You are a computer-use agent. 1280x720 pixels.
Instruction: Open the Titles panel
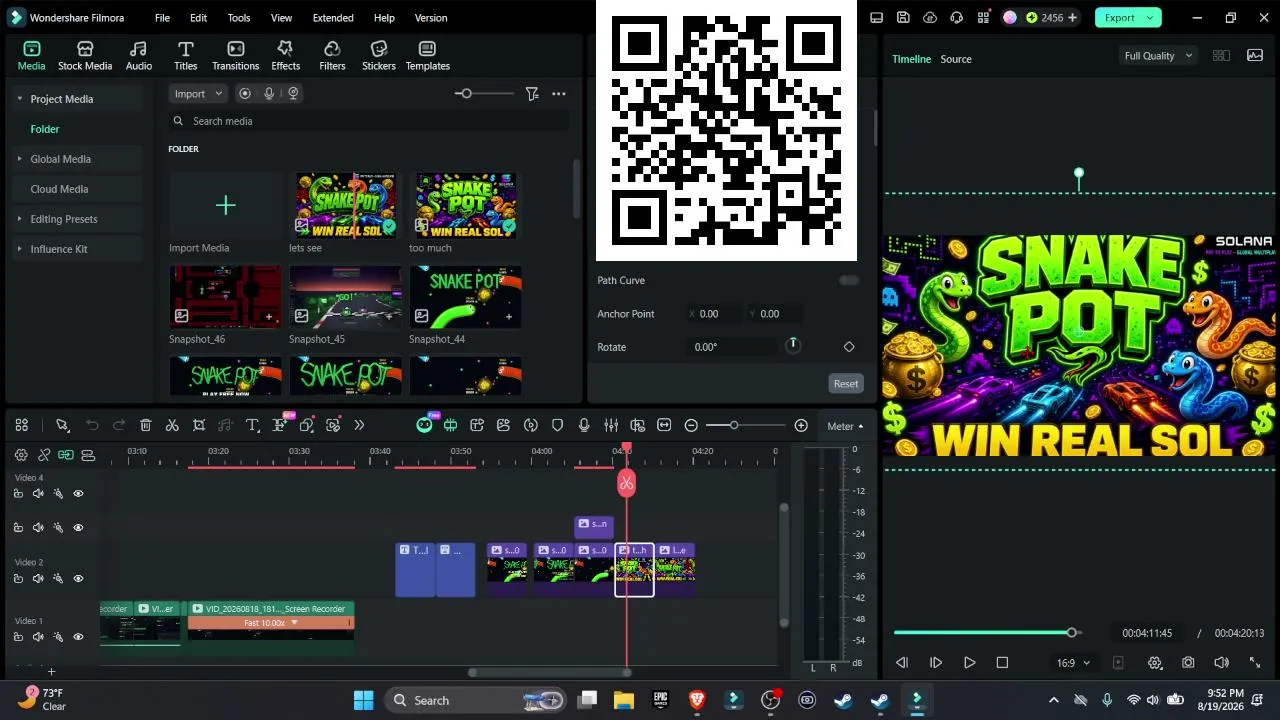point(186,56)
